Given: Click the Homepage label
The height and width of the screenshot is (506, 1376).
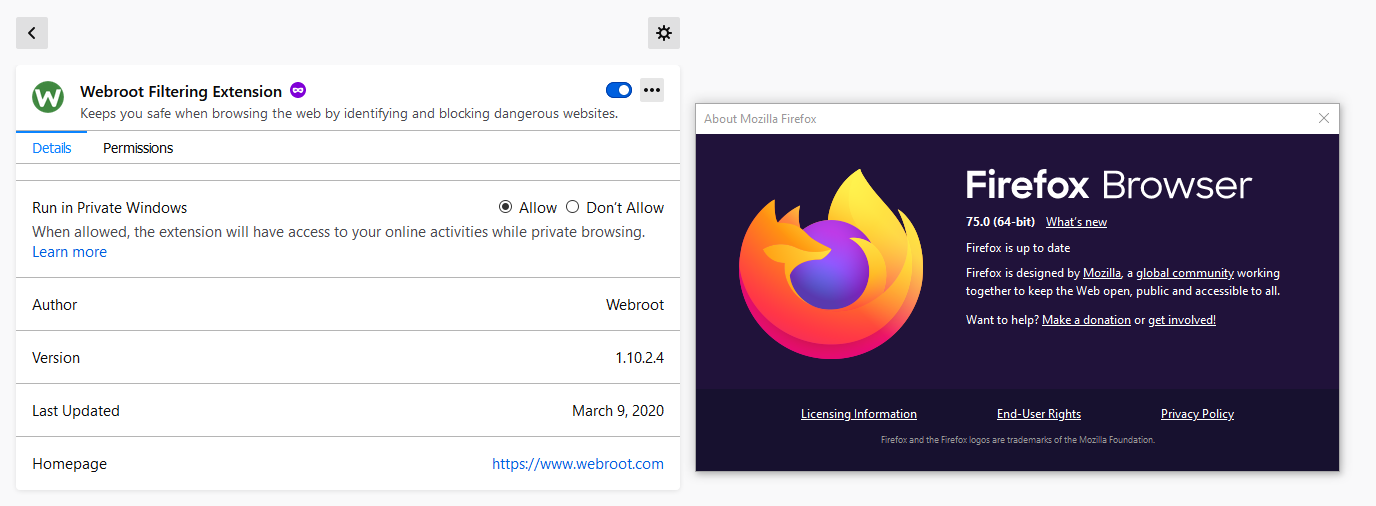Looking at the screenshot, I should point(69,464).
